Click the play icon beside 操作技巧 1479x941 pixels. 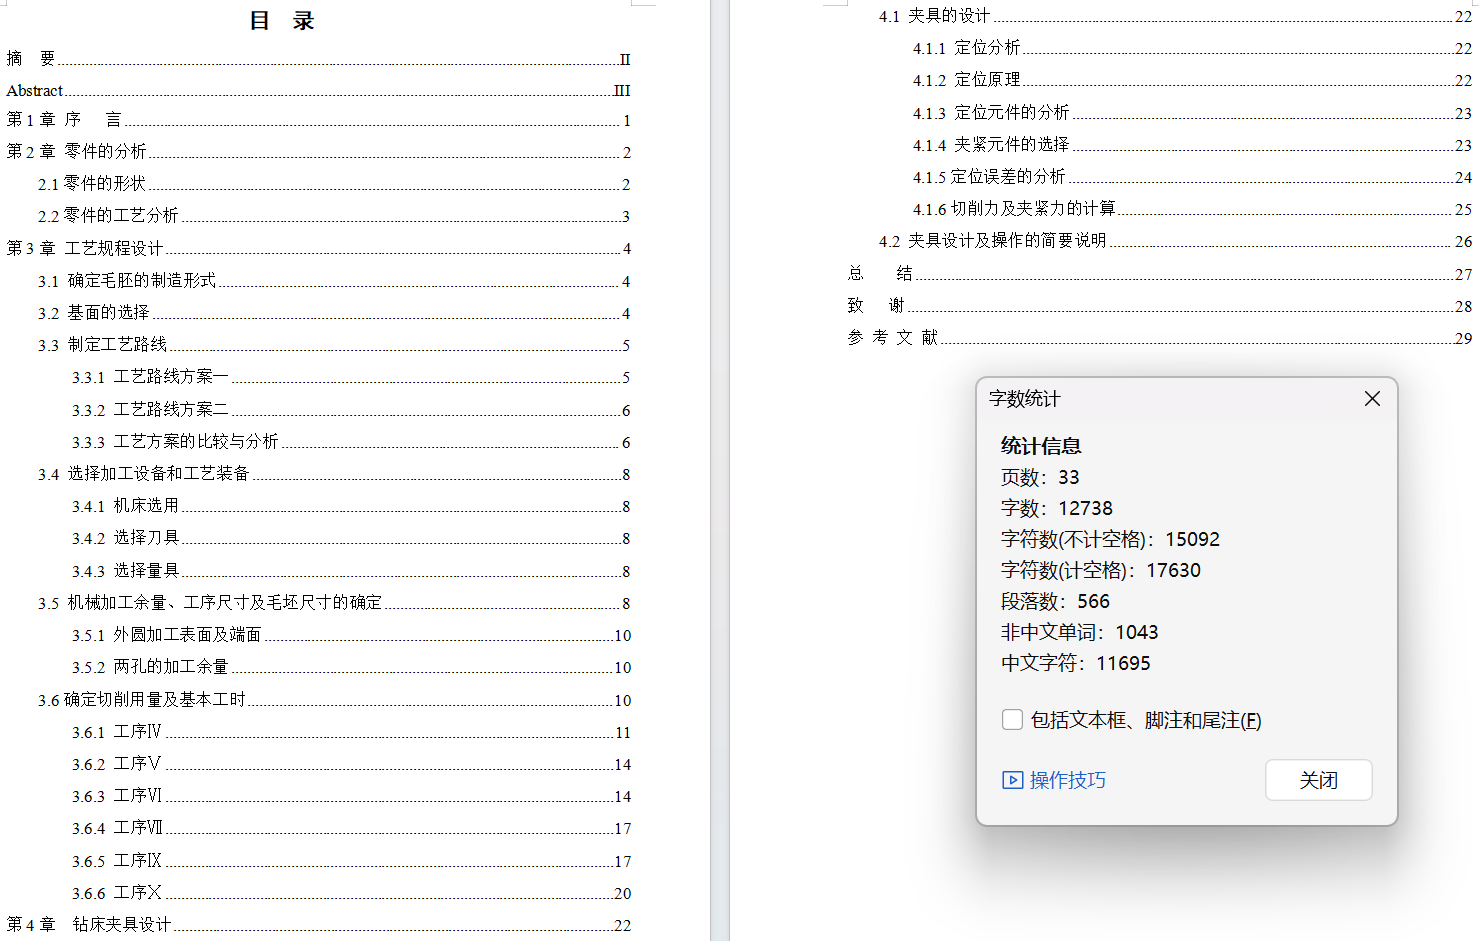[1012, 780]
